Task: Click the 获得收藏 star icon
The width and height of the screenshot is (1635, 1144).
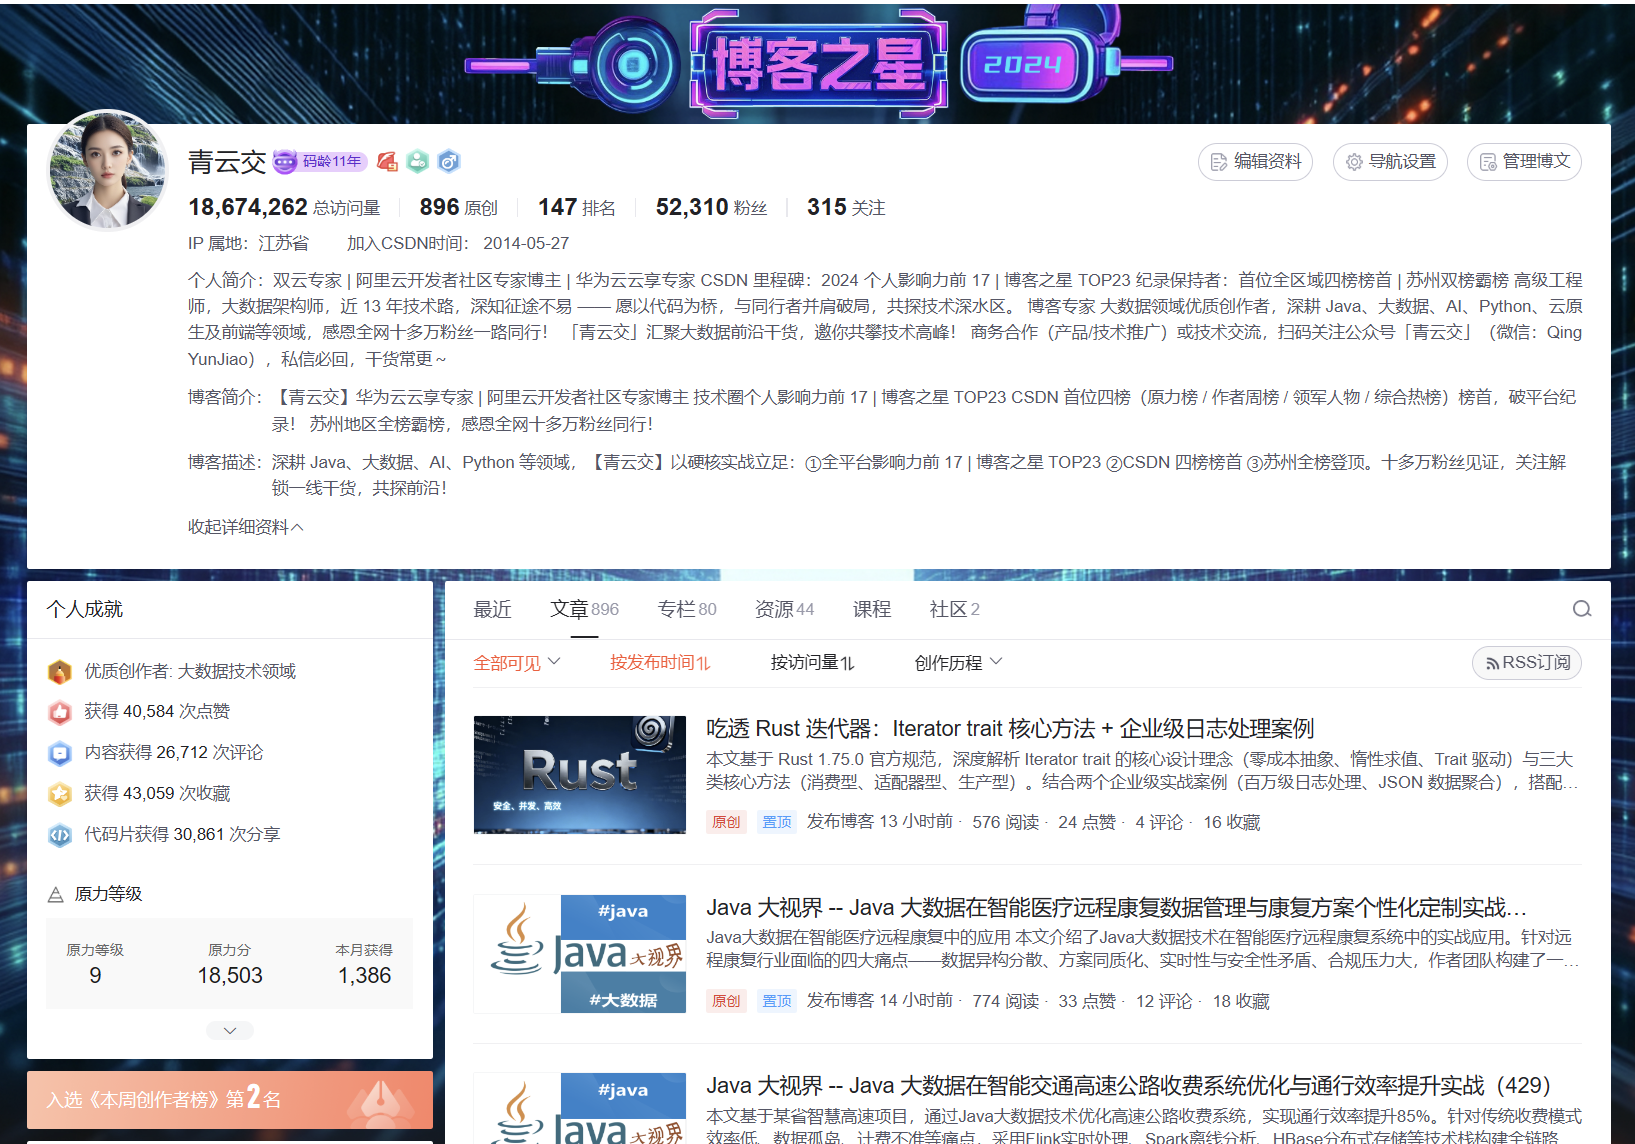Action: 60,794
